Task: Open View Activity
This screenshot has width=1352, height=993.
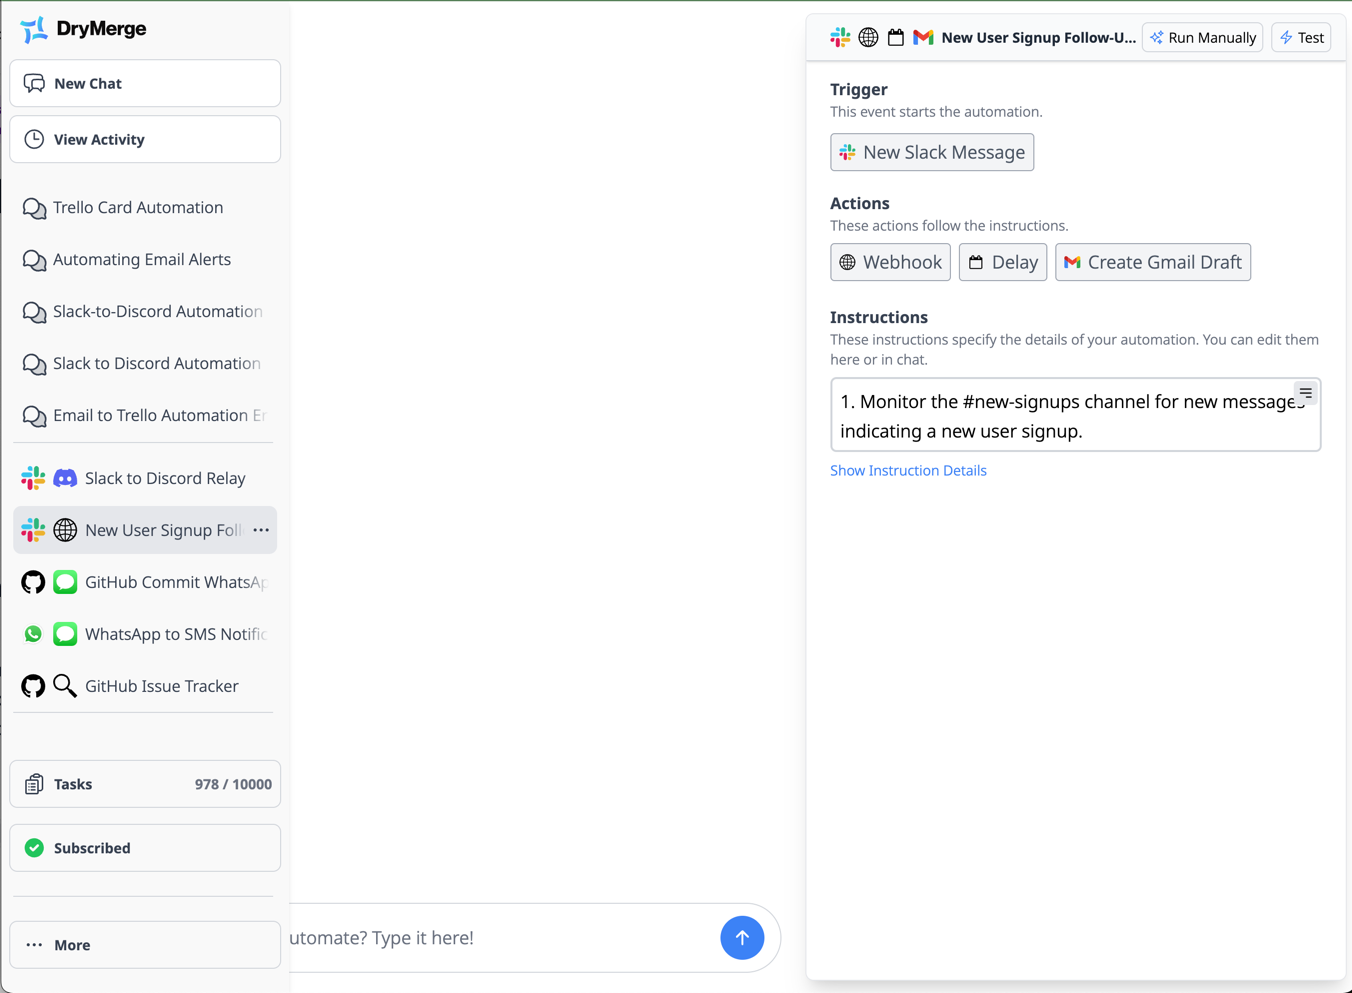Action: tap(145, 139)
